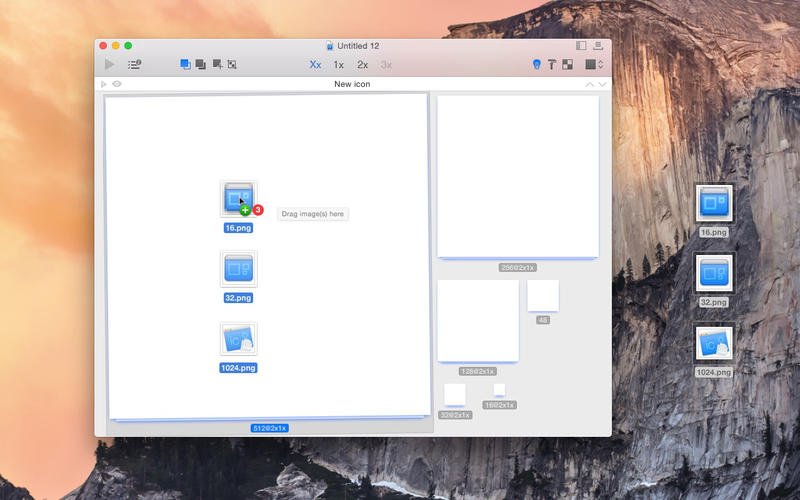This screenshot has width=800, height=500.
Task: Click the Play button in the toolbar
Action: click(109, 65)
